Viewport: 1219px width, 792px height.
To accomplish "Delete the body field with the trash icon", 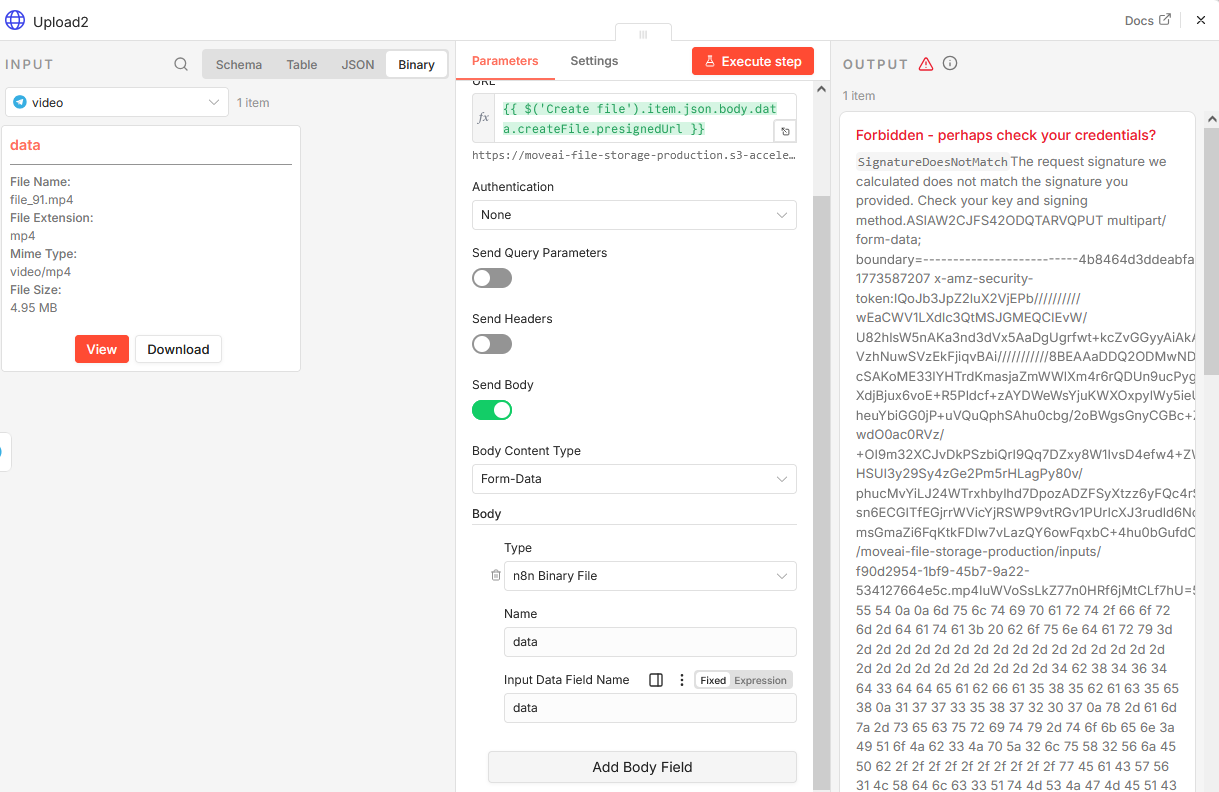I will pyautogui.click(x=495, y=576).
